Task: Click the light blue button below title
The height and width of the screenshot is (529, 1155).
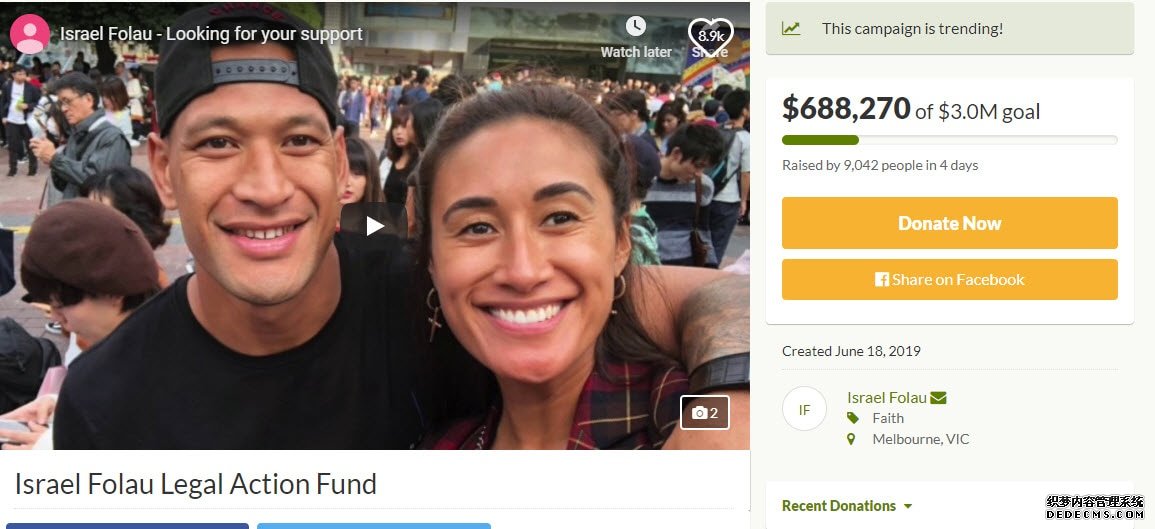Action: point(373,526)
